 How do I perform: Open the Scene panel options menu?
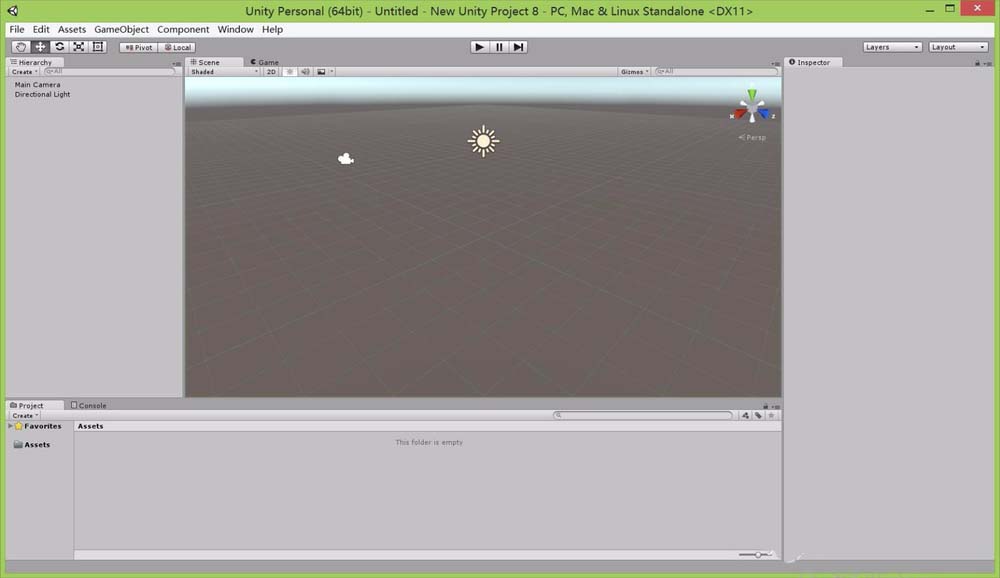[x=776, y=63]
